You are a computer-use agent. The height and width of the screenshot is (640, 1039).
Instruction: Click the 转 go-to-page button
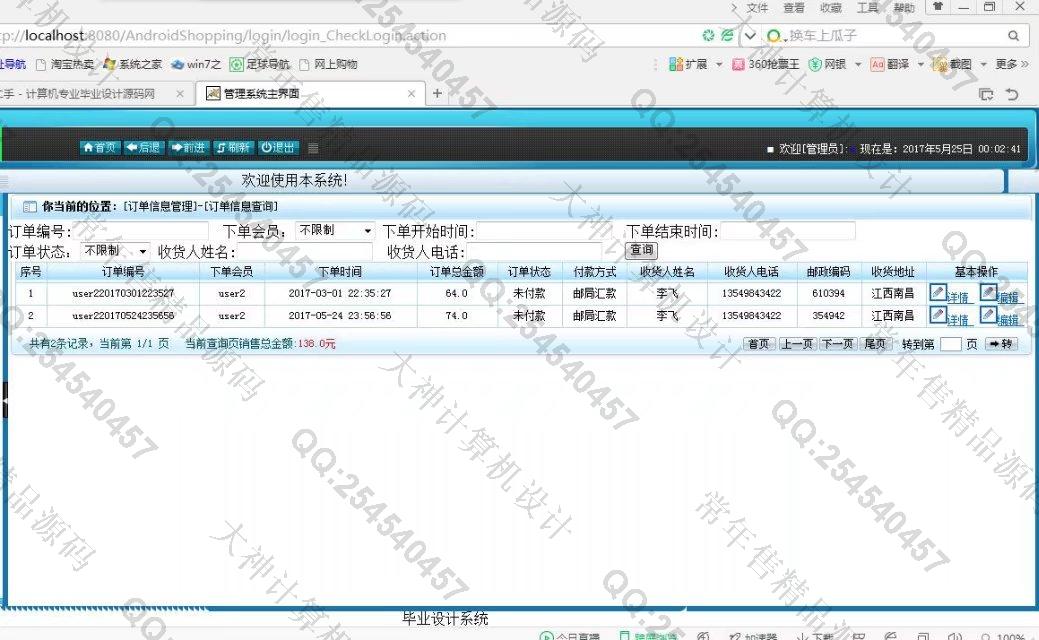pyautogui.click(x=1001, y=344)
